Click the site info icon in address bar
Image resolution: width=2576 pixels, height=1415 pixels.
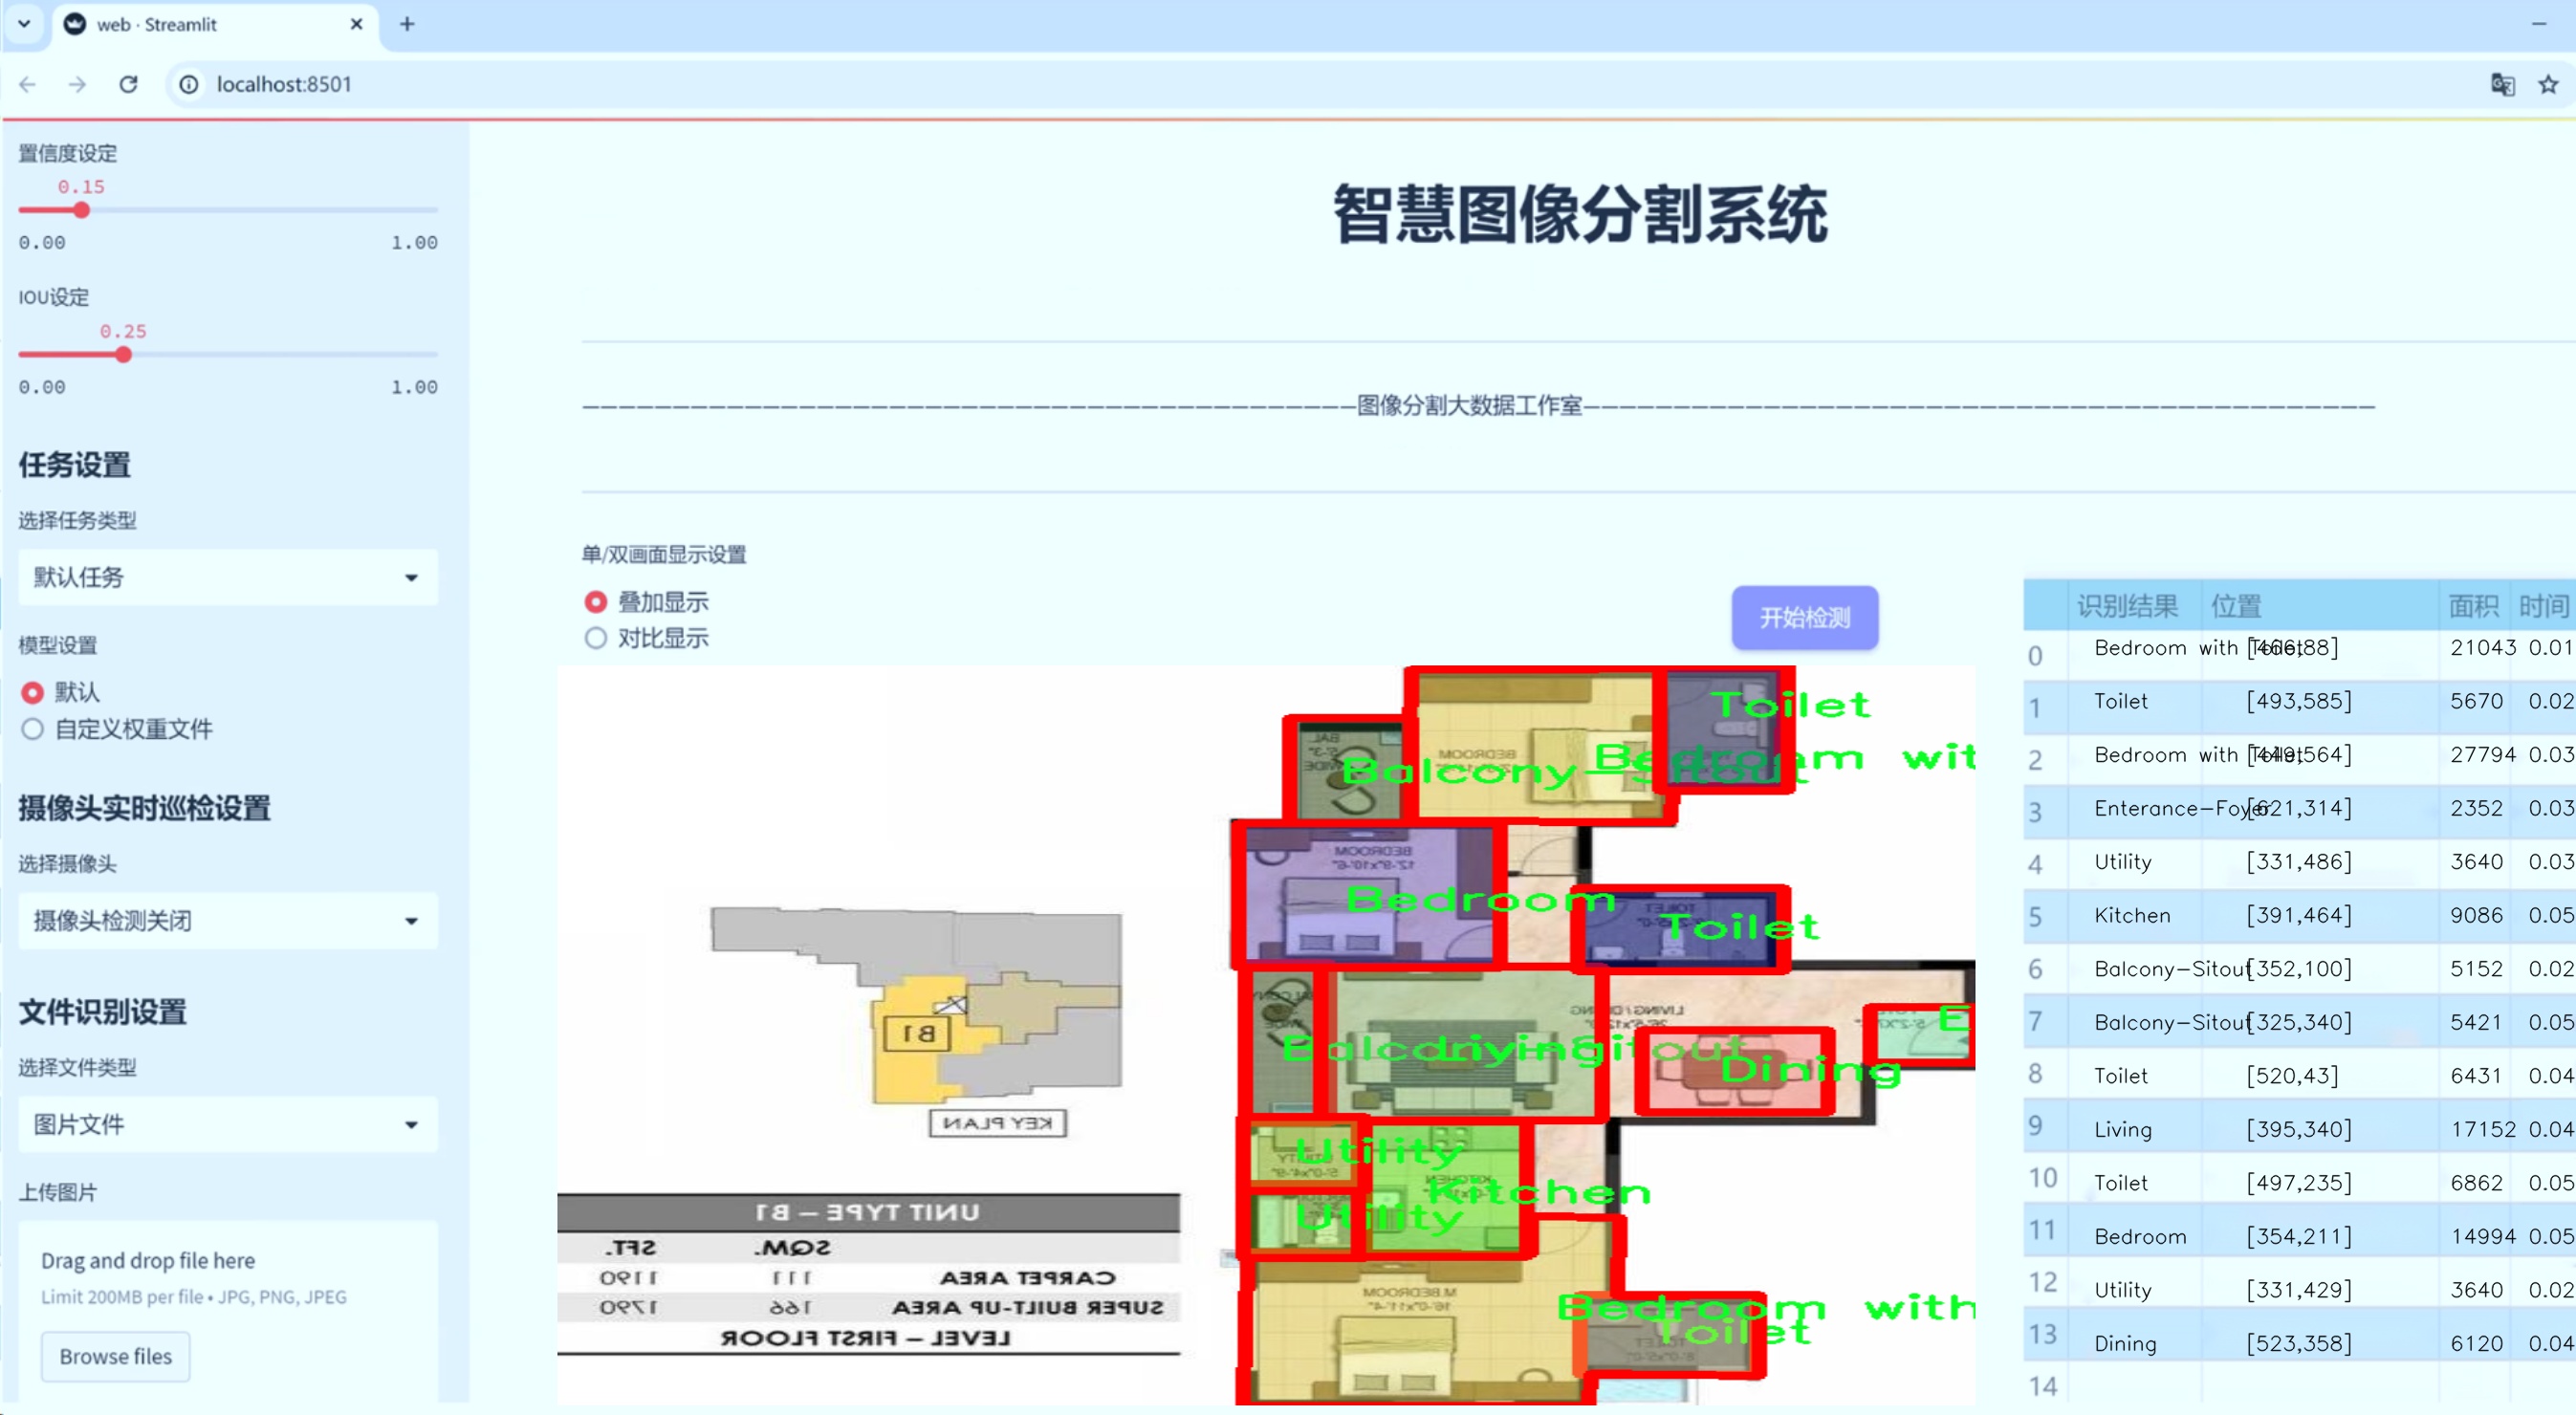pos(188,85)
